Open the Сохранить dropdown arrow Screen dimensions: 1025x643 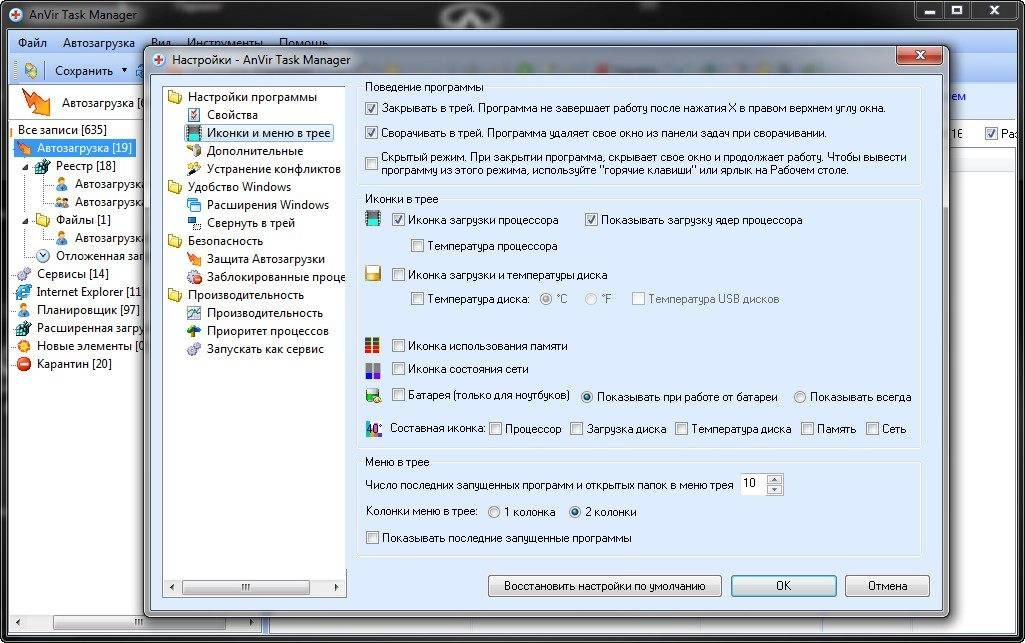click(124, 71)
